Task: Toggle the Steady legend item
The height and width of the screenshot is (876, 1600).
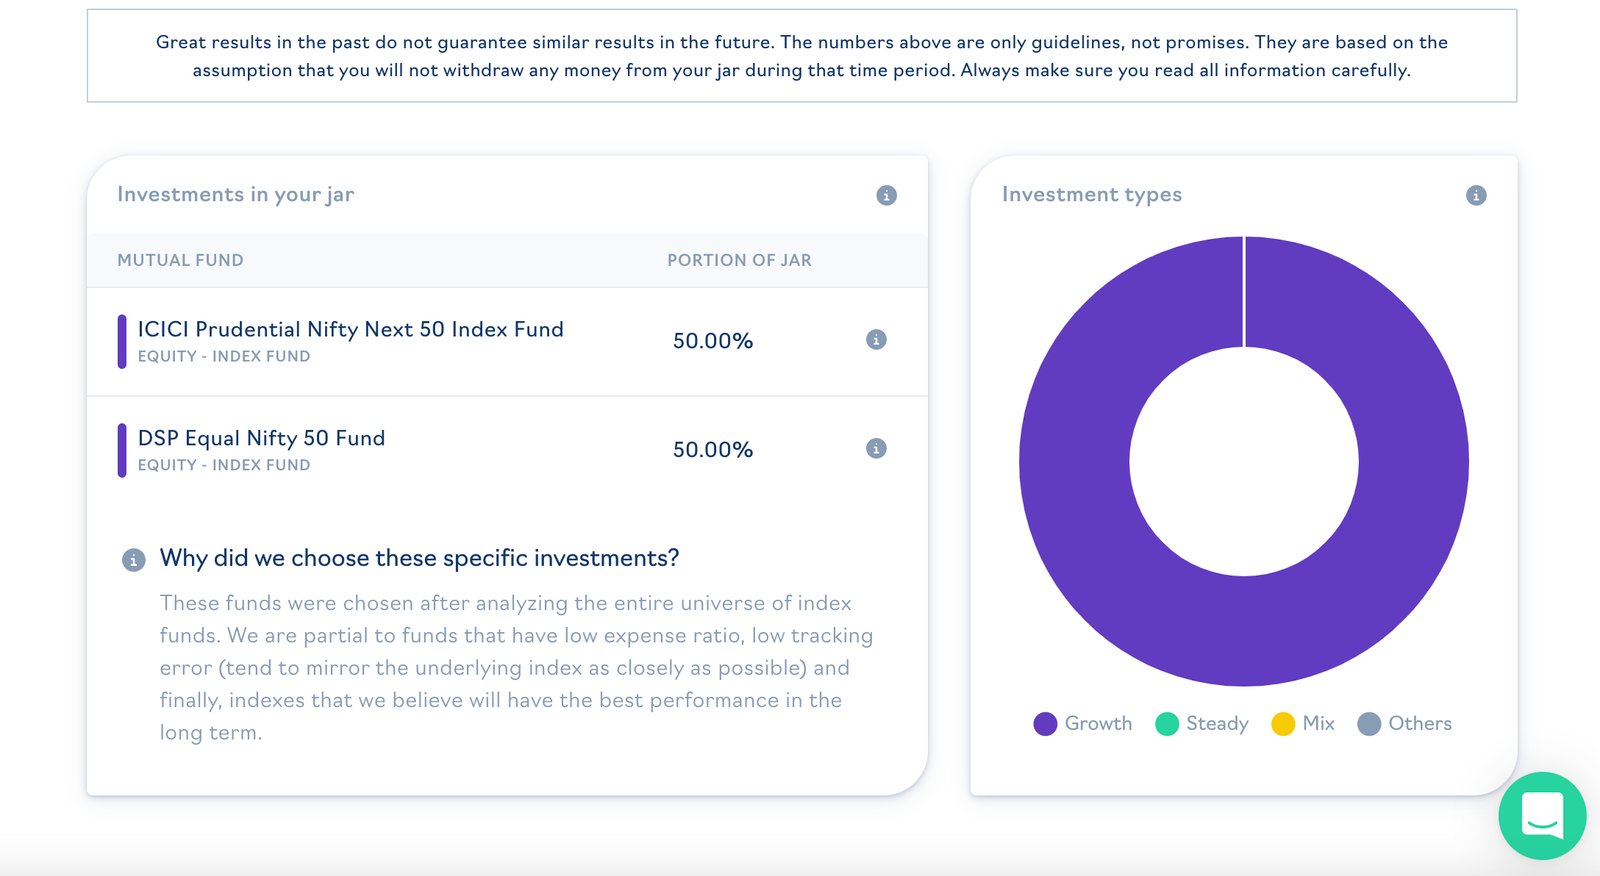Action: 1202,724
